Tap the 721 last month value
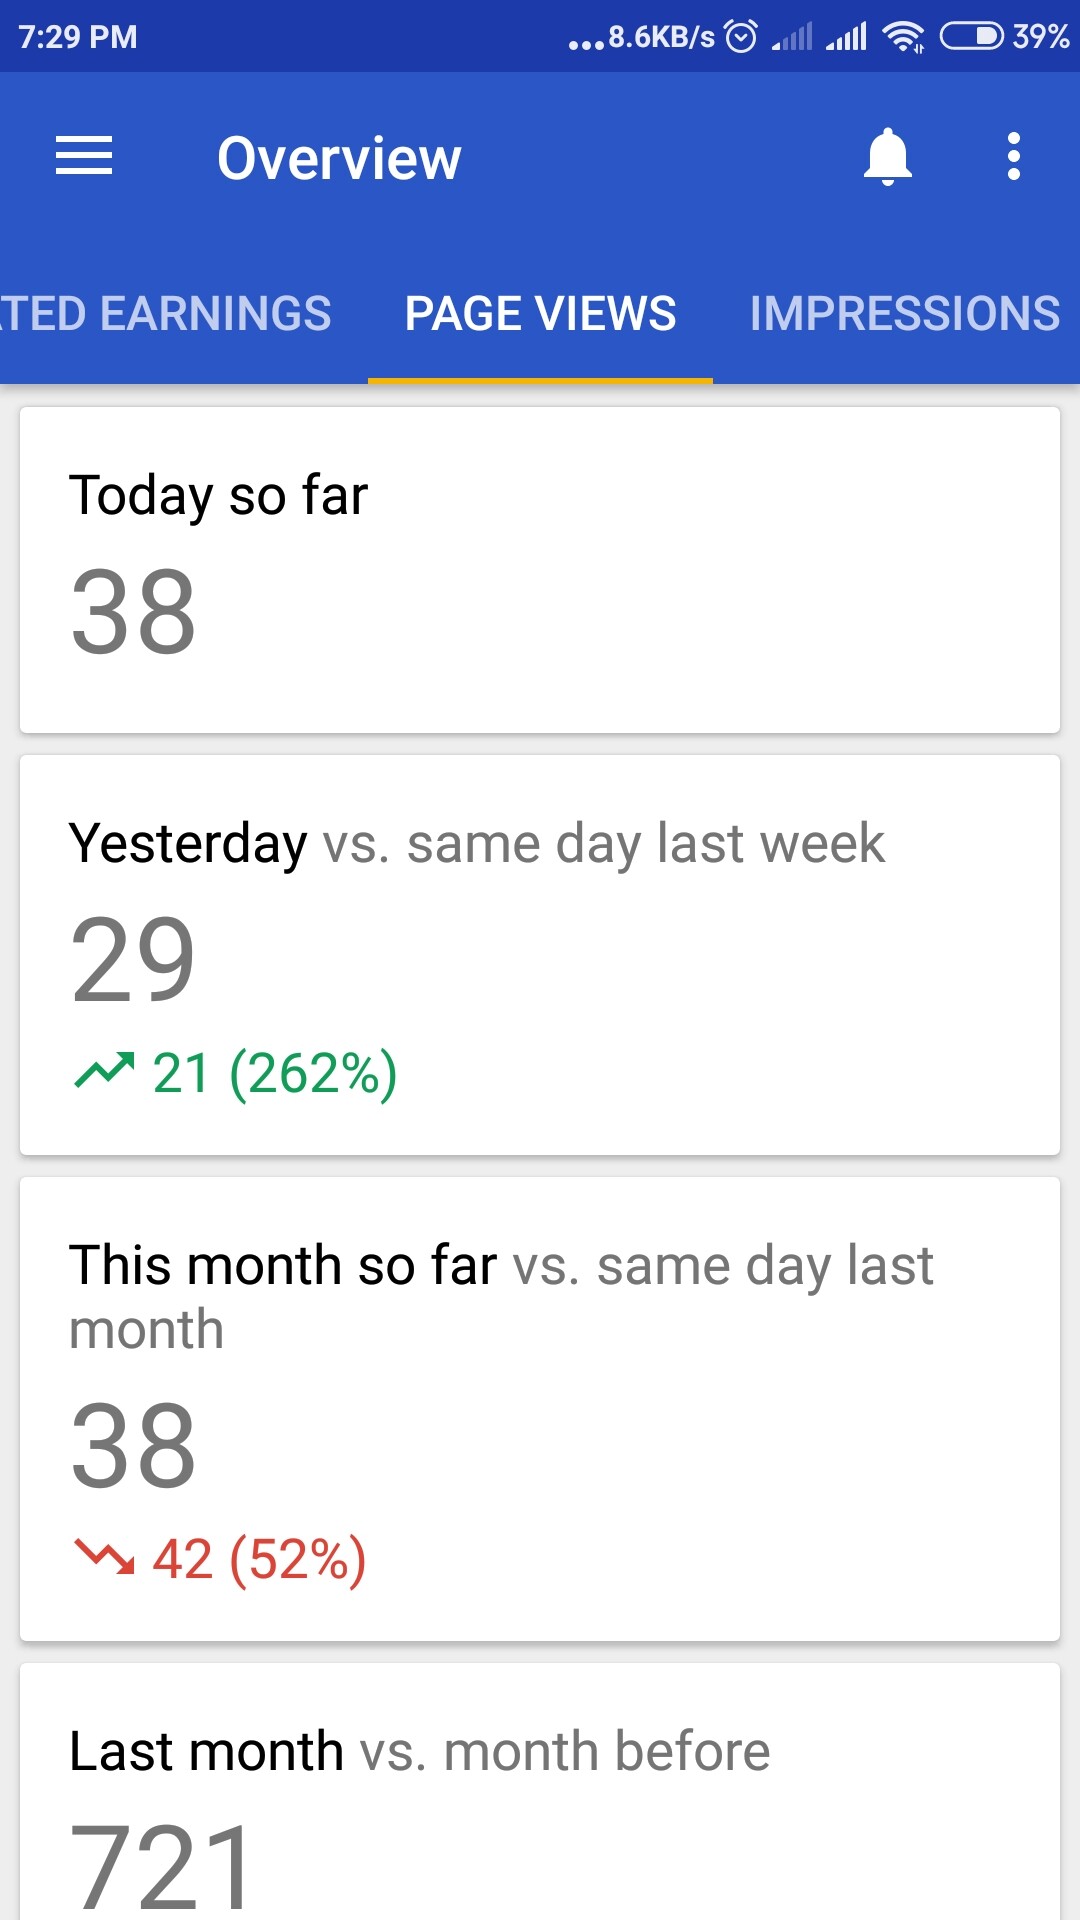Viewport: 1080px width, 1920px height. click(162, 1866)
